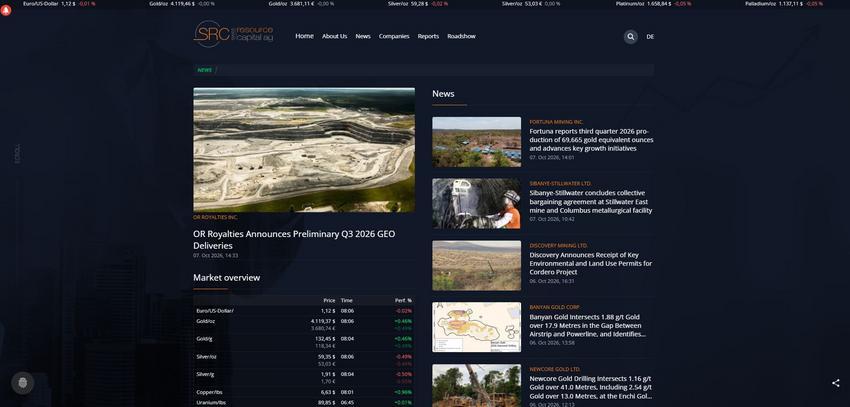Click the 4.119,37 $ gold price value
The image size is (850, 407).
323,321
